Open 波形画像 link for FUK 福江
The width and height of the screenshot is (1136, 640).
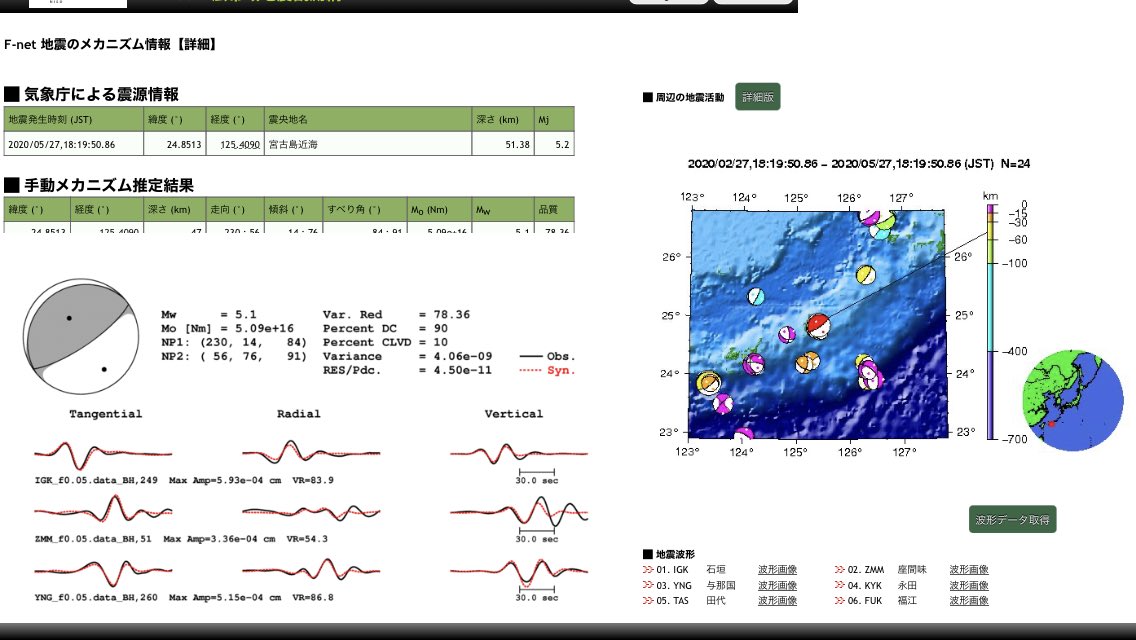point(969,600)
